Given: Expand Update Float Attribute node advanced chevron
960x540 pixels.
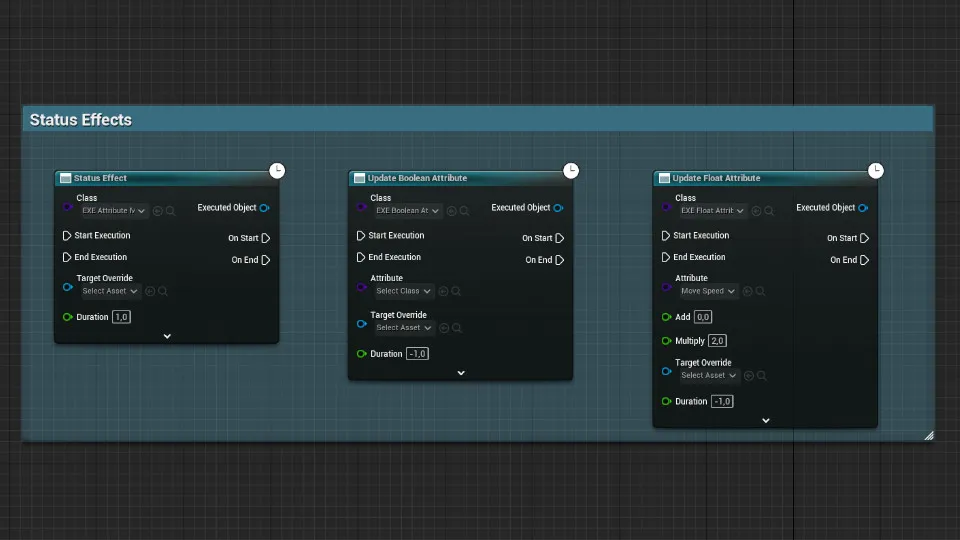Looking at the screenshot, I should [766, 421].
